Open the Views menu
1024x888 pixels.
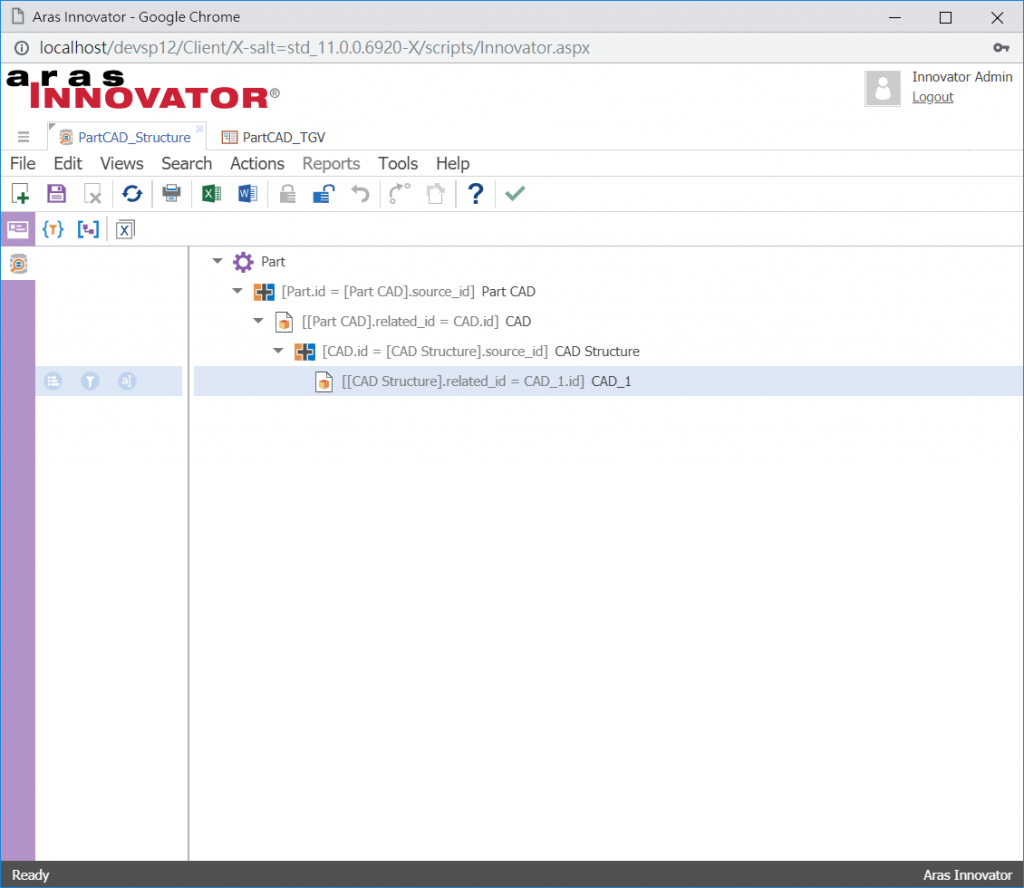(x=121, y=163)
